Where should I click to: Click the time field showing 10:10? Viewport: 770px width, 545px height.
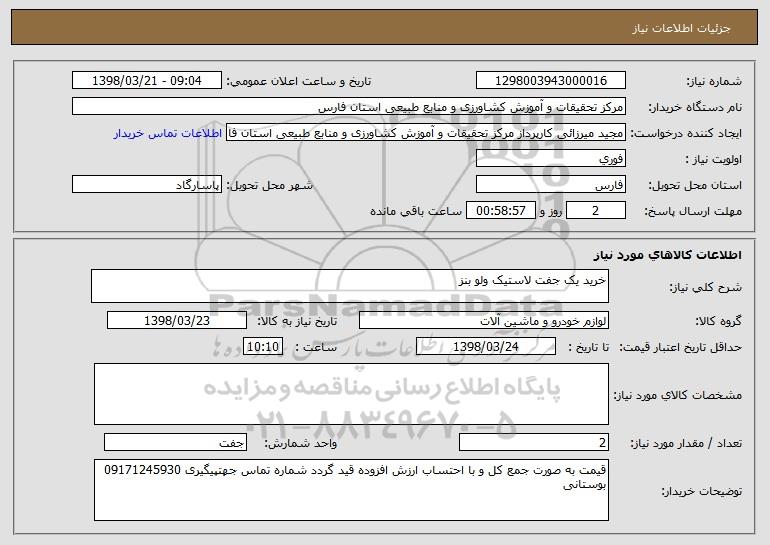point(263,347)
